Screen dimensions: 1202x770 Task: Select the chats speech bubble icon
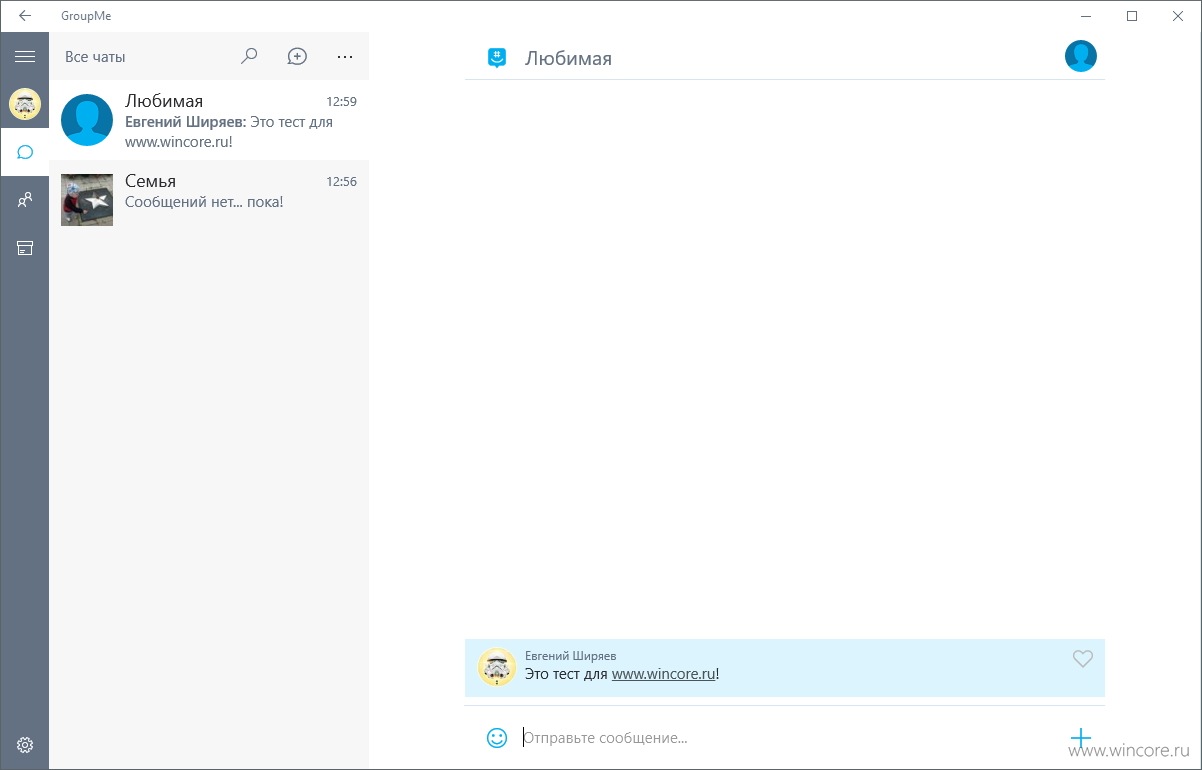(x=25, y=152)
